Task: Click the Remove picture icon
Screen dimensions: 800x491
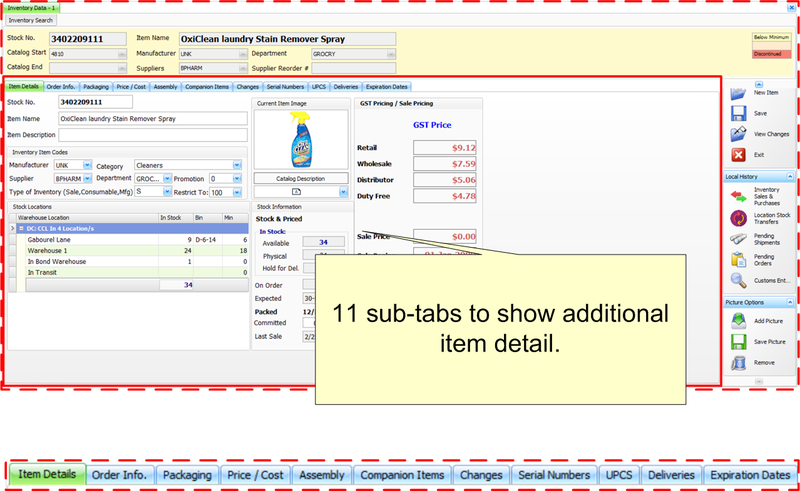Action: 738,362
